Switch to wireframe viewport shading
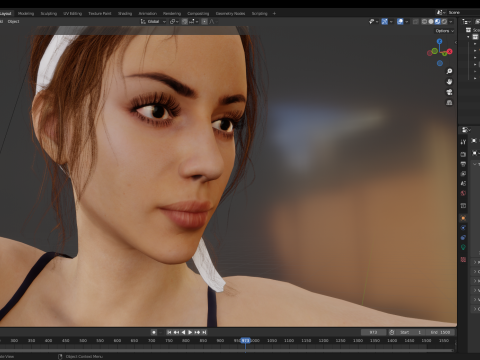The image size is (480, 360). point(424,21)
